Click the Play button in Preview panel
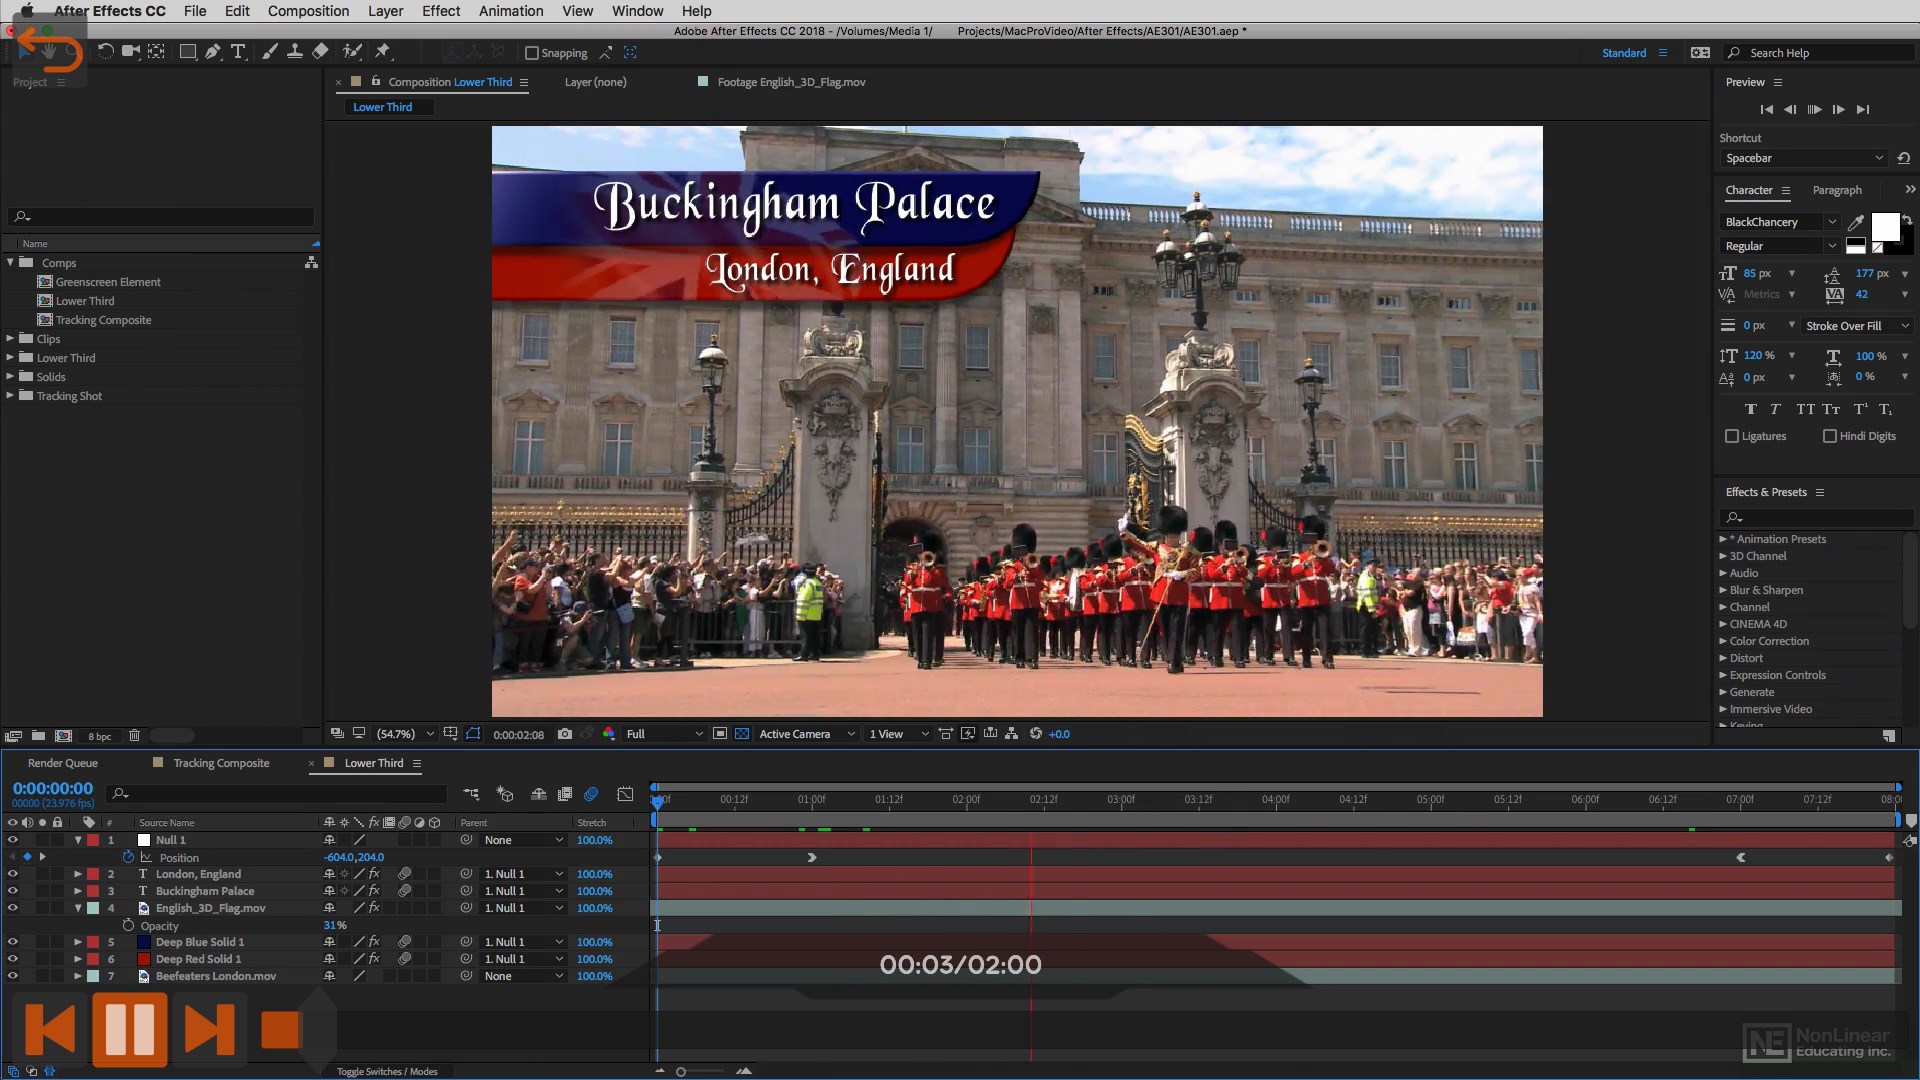The height and width of the screenshot is (1080, 1920). (1814, 109)
